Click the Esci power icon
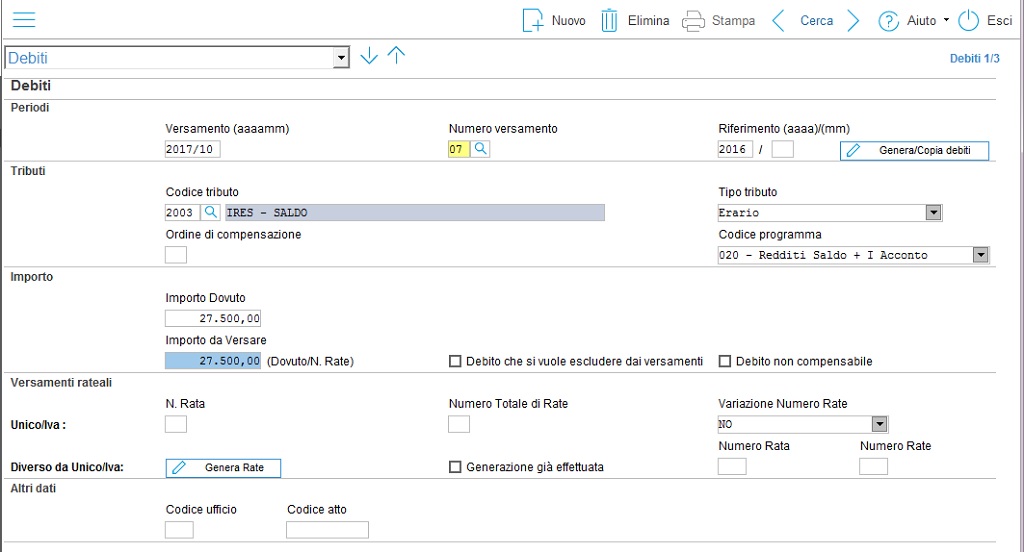Image resolution: width=1024 pixels, height=552 pixels. 968,21
